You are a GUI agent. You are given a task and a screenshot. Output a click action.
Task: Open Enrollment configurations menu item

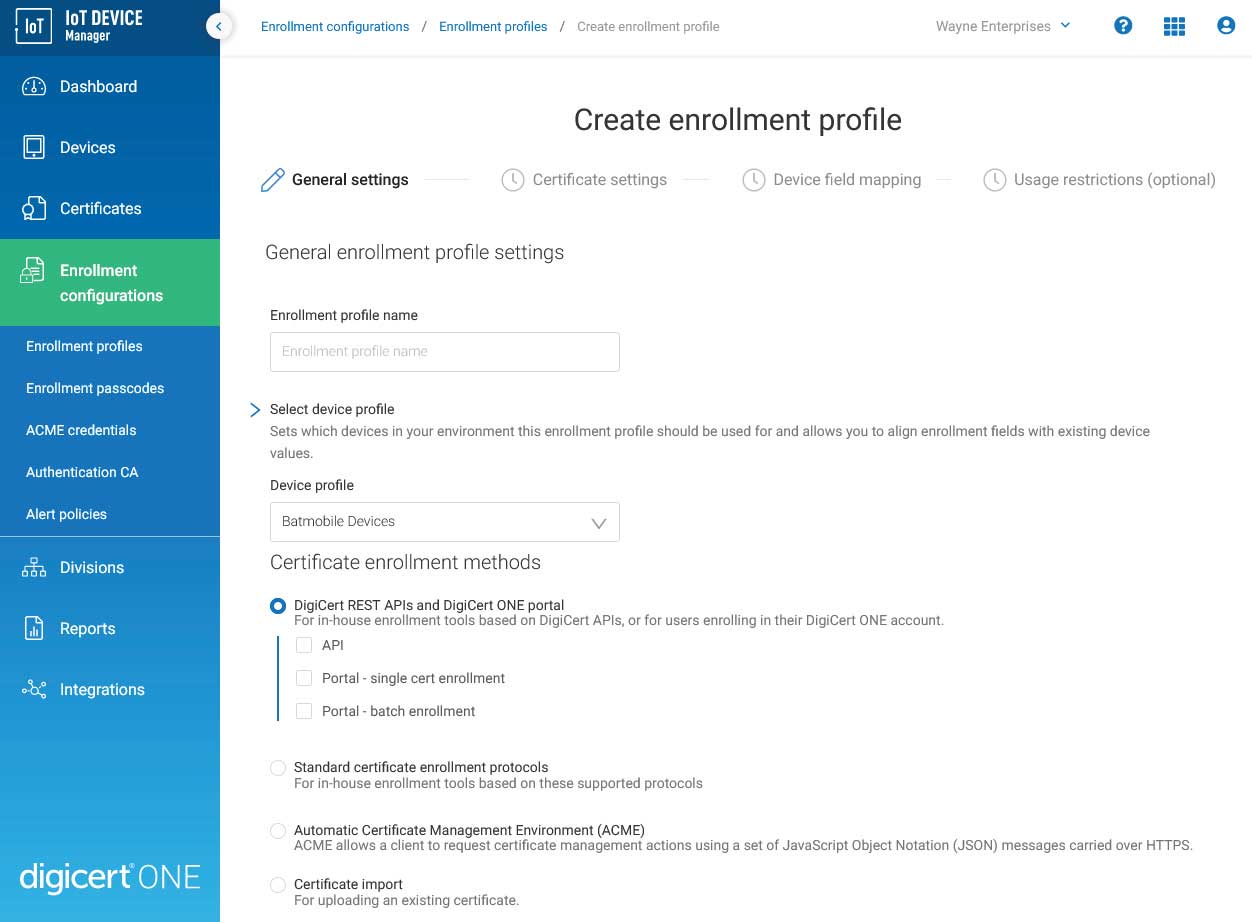[110, 283]
